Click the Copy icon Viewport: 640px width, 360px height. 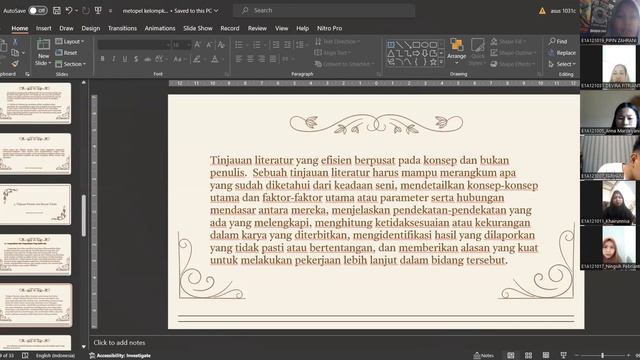point(15,53)
